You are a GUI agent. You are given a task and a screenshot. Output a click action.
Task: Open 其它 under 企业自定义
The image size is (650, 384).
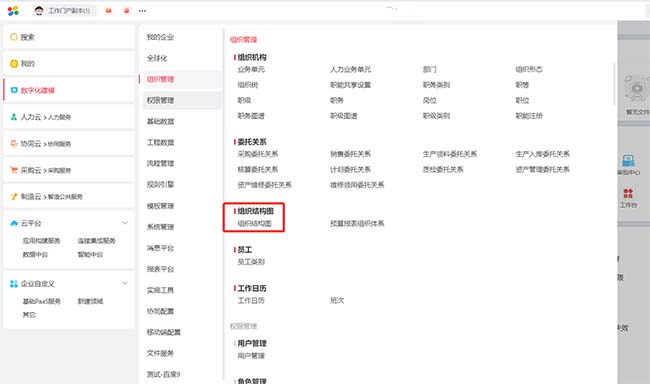coord(29,315)
